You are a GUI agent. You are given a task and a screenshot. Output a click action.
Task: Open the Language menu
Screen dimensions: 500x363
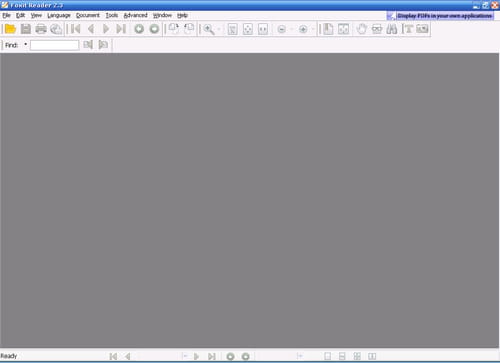click(x=59, y=15)
